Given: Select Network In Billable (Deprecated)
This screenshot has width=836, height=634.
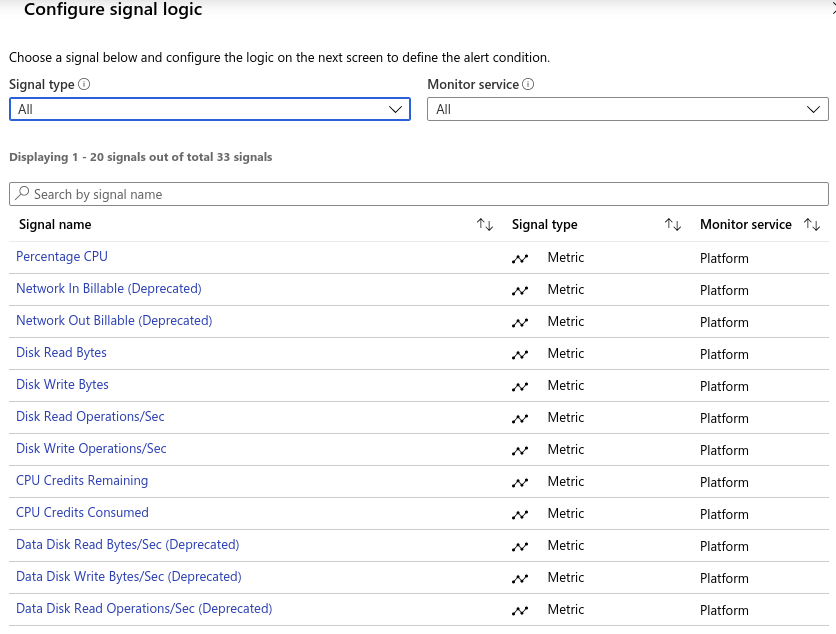Looking at the screenshot, I should [x=108, y=289].
